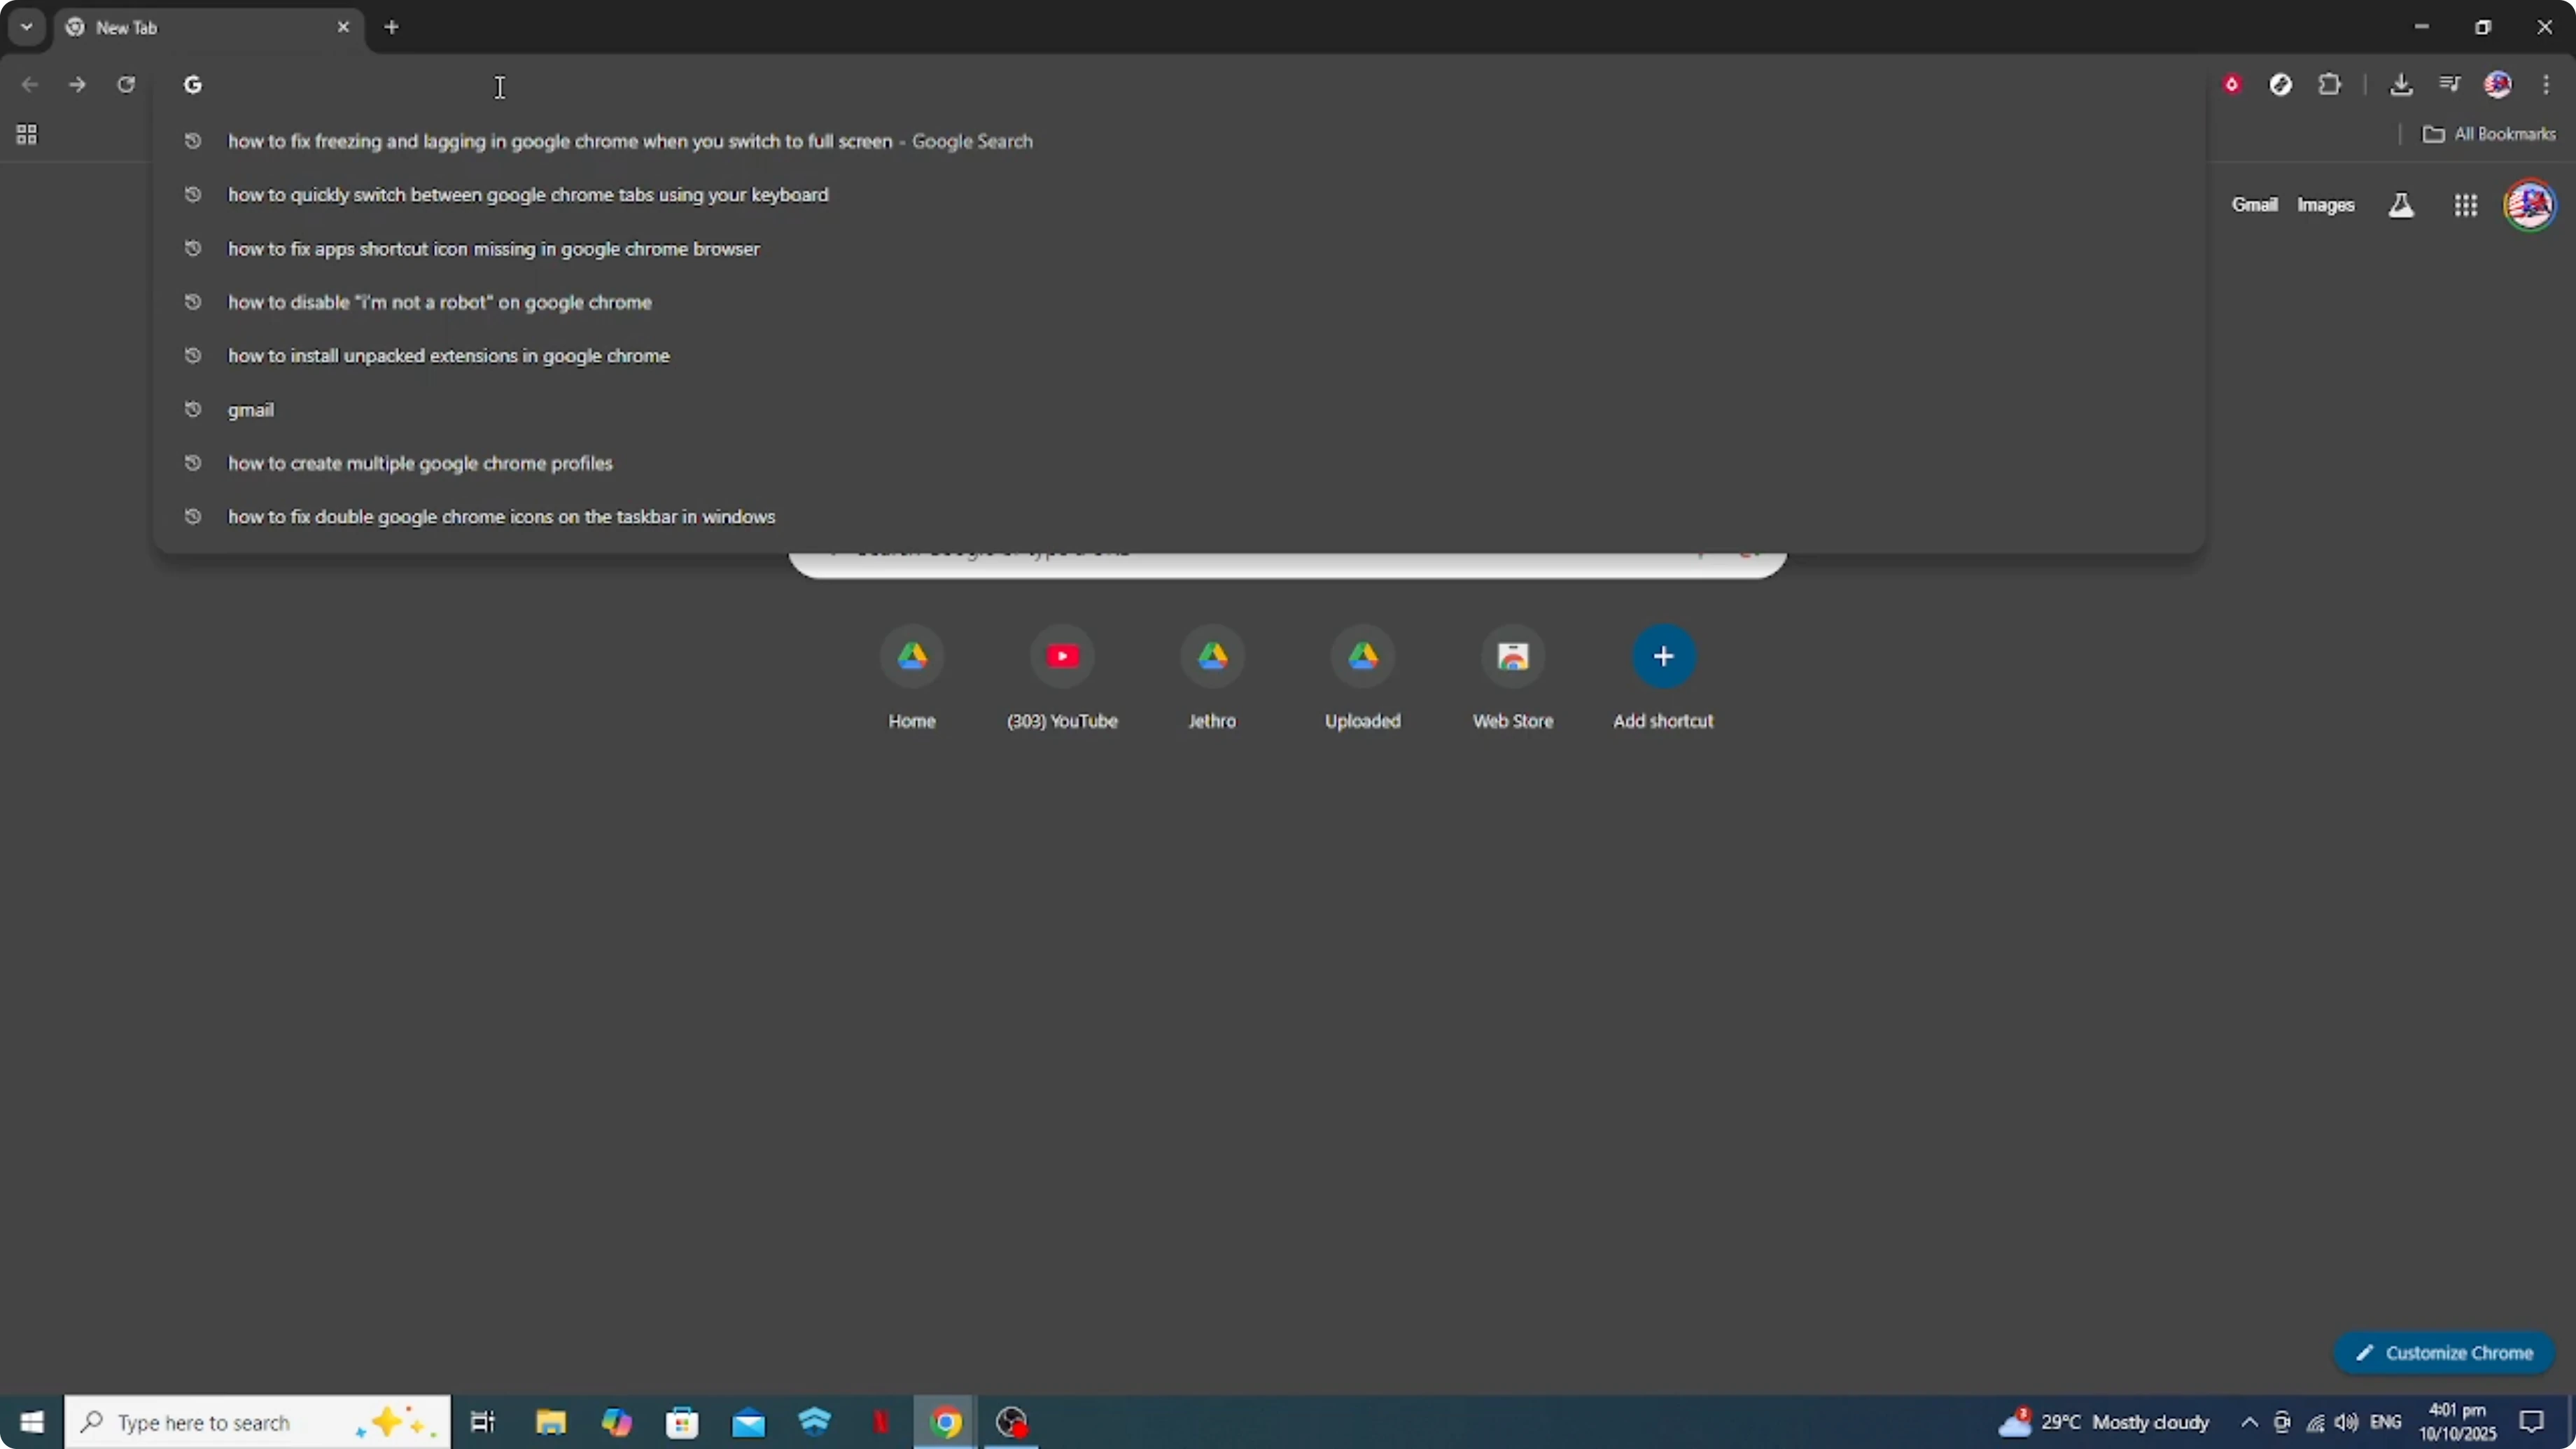Open the Gmail link
This screenshot has height=1449, width=2576.
pos(2255,205)
